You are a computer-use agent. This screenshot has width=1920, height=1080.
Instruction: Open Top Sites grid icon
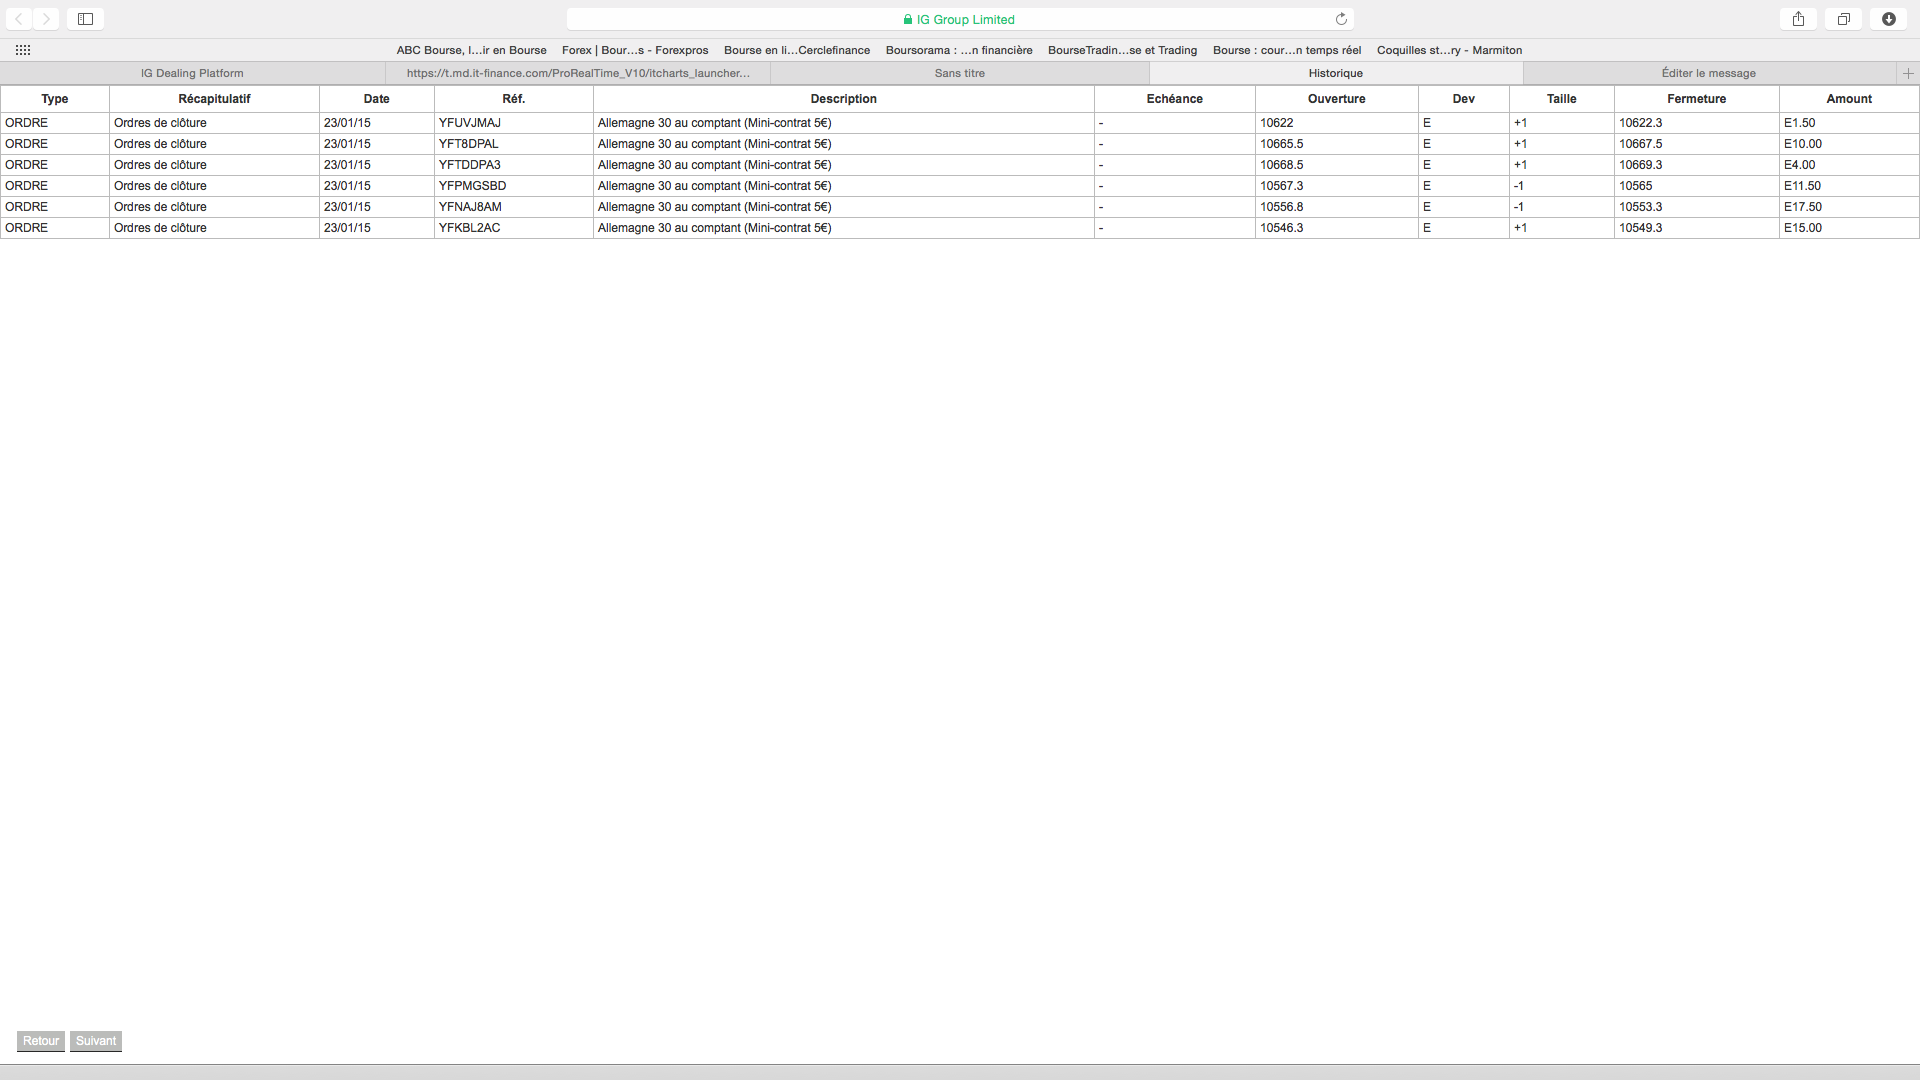(x=23, y=50)
